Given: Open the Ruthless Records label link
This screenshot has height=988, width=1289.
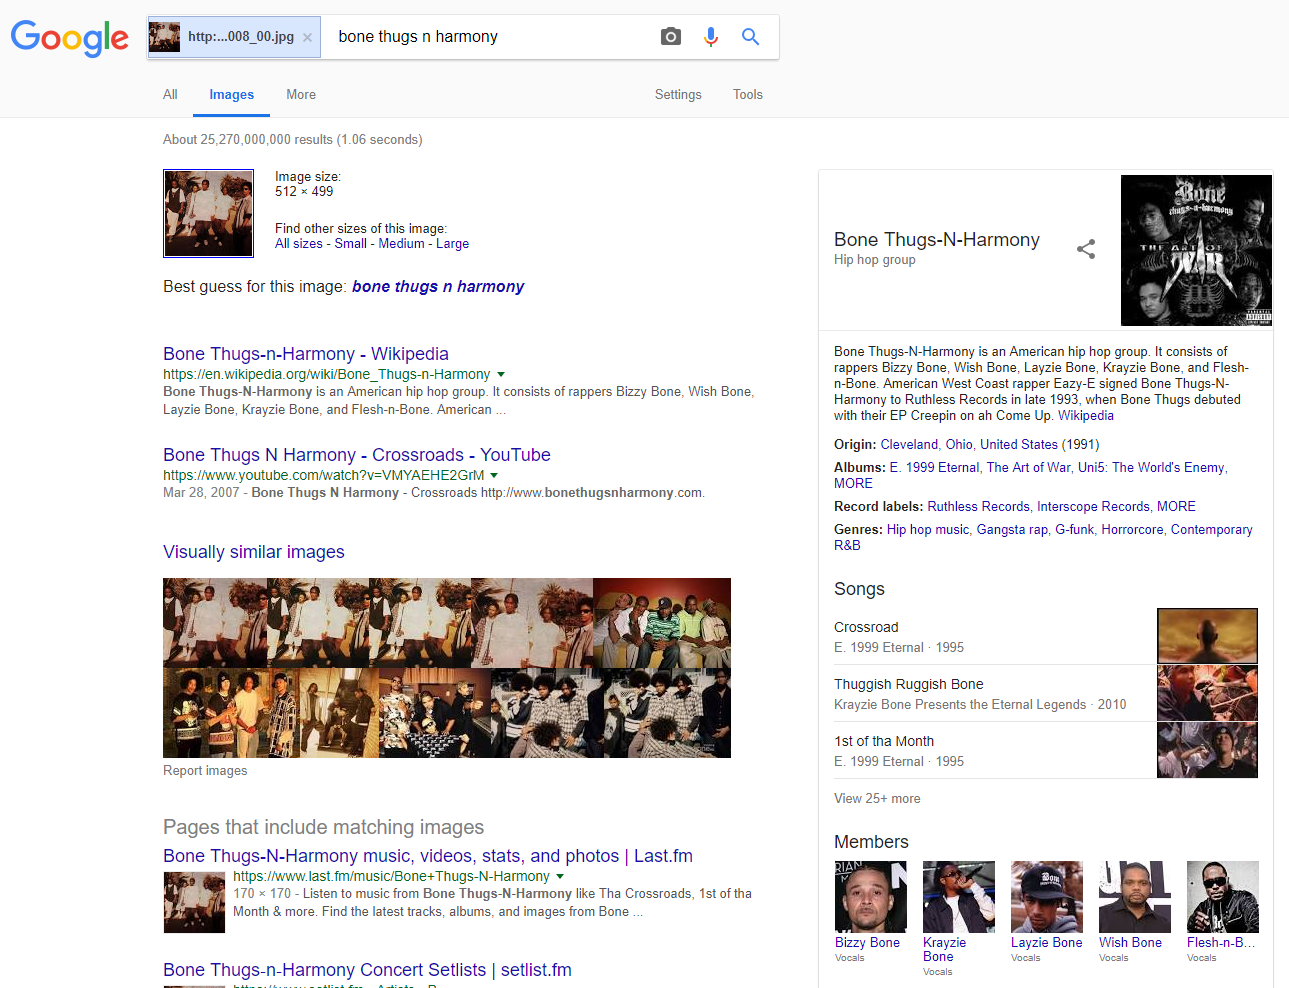Looking at the screenshot, I should (978, 507).
